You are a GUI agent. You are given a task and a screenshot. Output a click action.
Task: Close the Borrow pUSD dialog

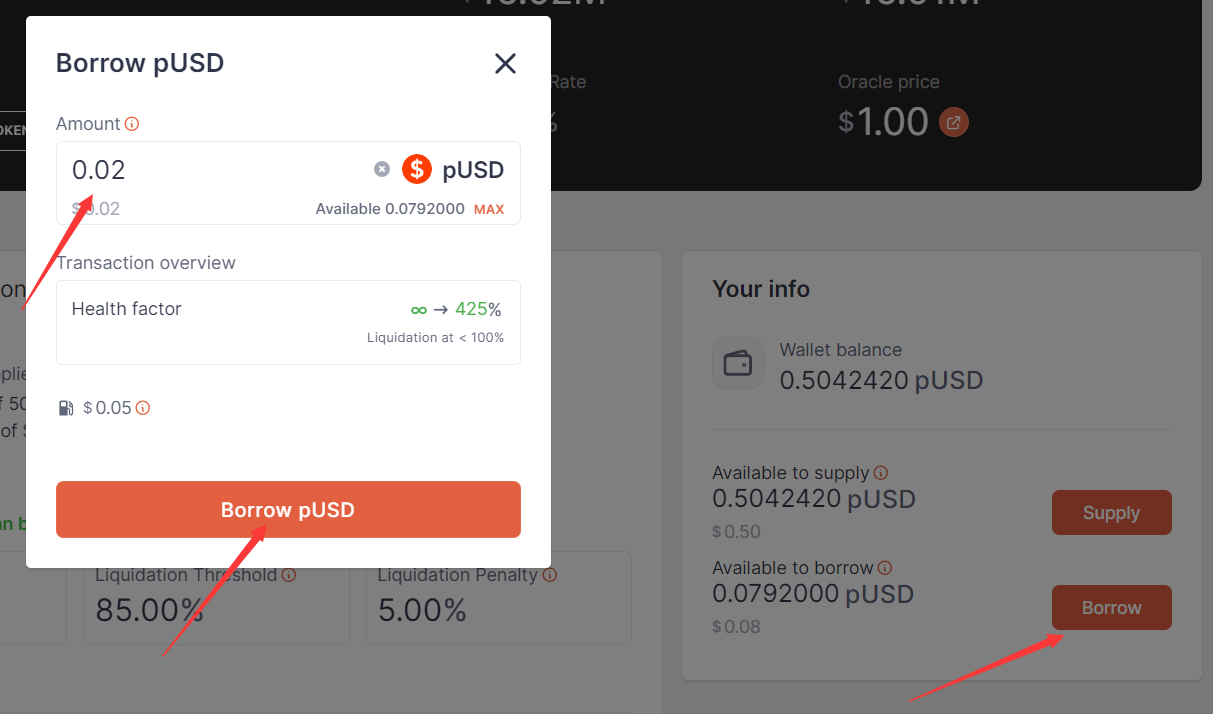pos(505,64)
